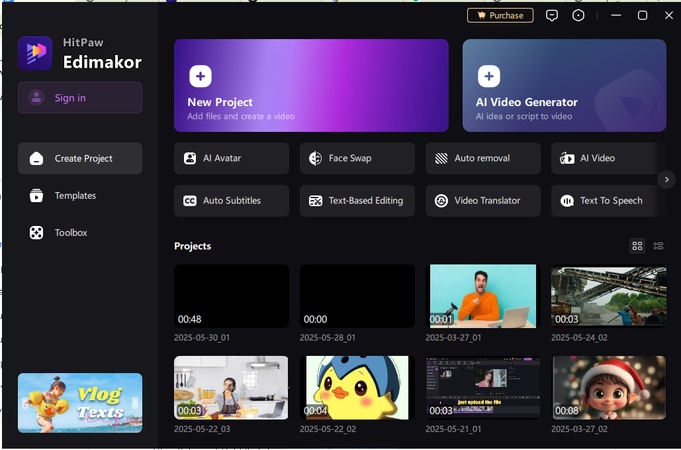Open the hexagon settings icon in title bar
This screenshot has width=681, height=450.
578,16
